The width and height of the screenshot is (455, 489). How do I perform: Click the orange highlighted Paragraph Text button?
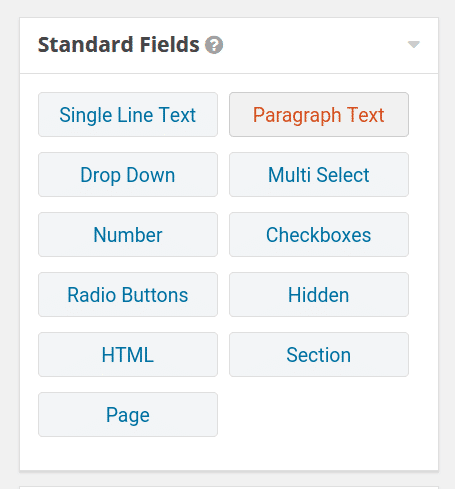pos(319,115)
